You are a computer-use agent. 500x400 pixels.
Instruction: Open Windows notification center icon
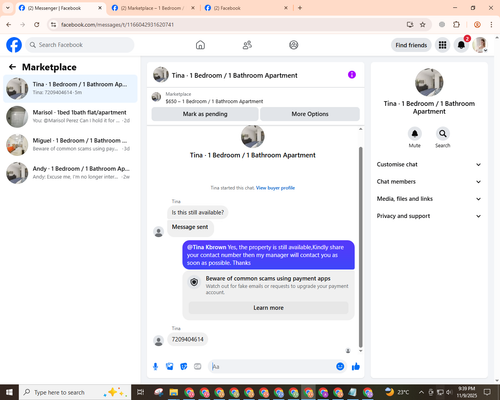coord(487,392)
